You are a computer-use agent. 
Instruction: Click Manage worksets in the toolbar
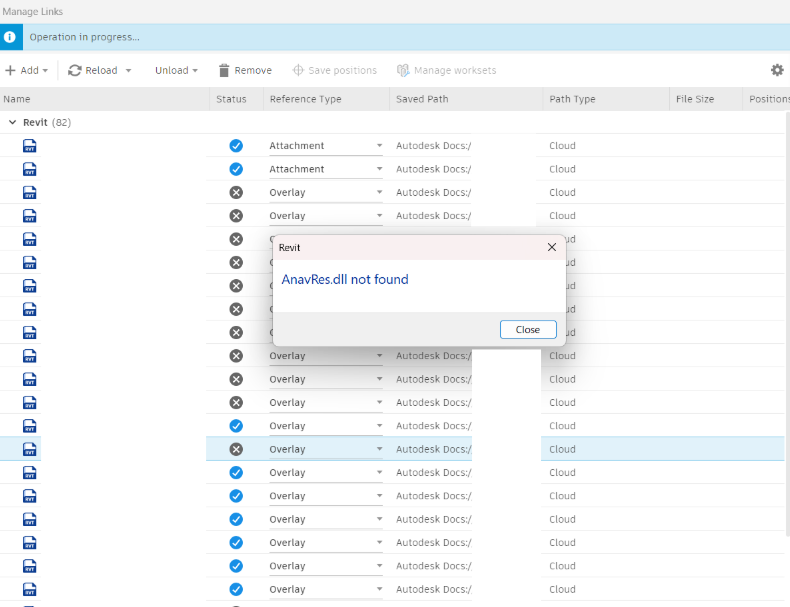[x=446, y=70]
